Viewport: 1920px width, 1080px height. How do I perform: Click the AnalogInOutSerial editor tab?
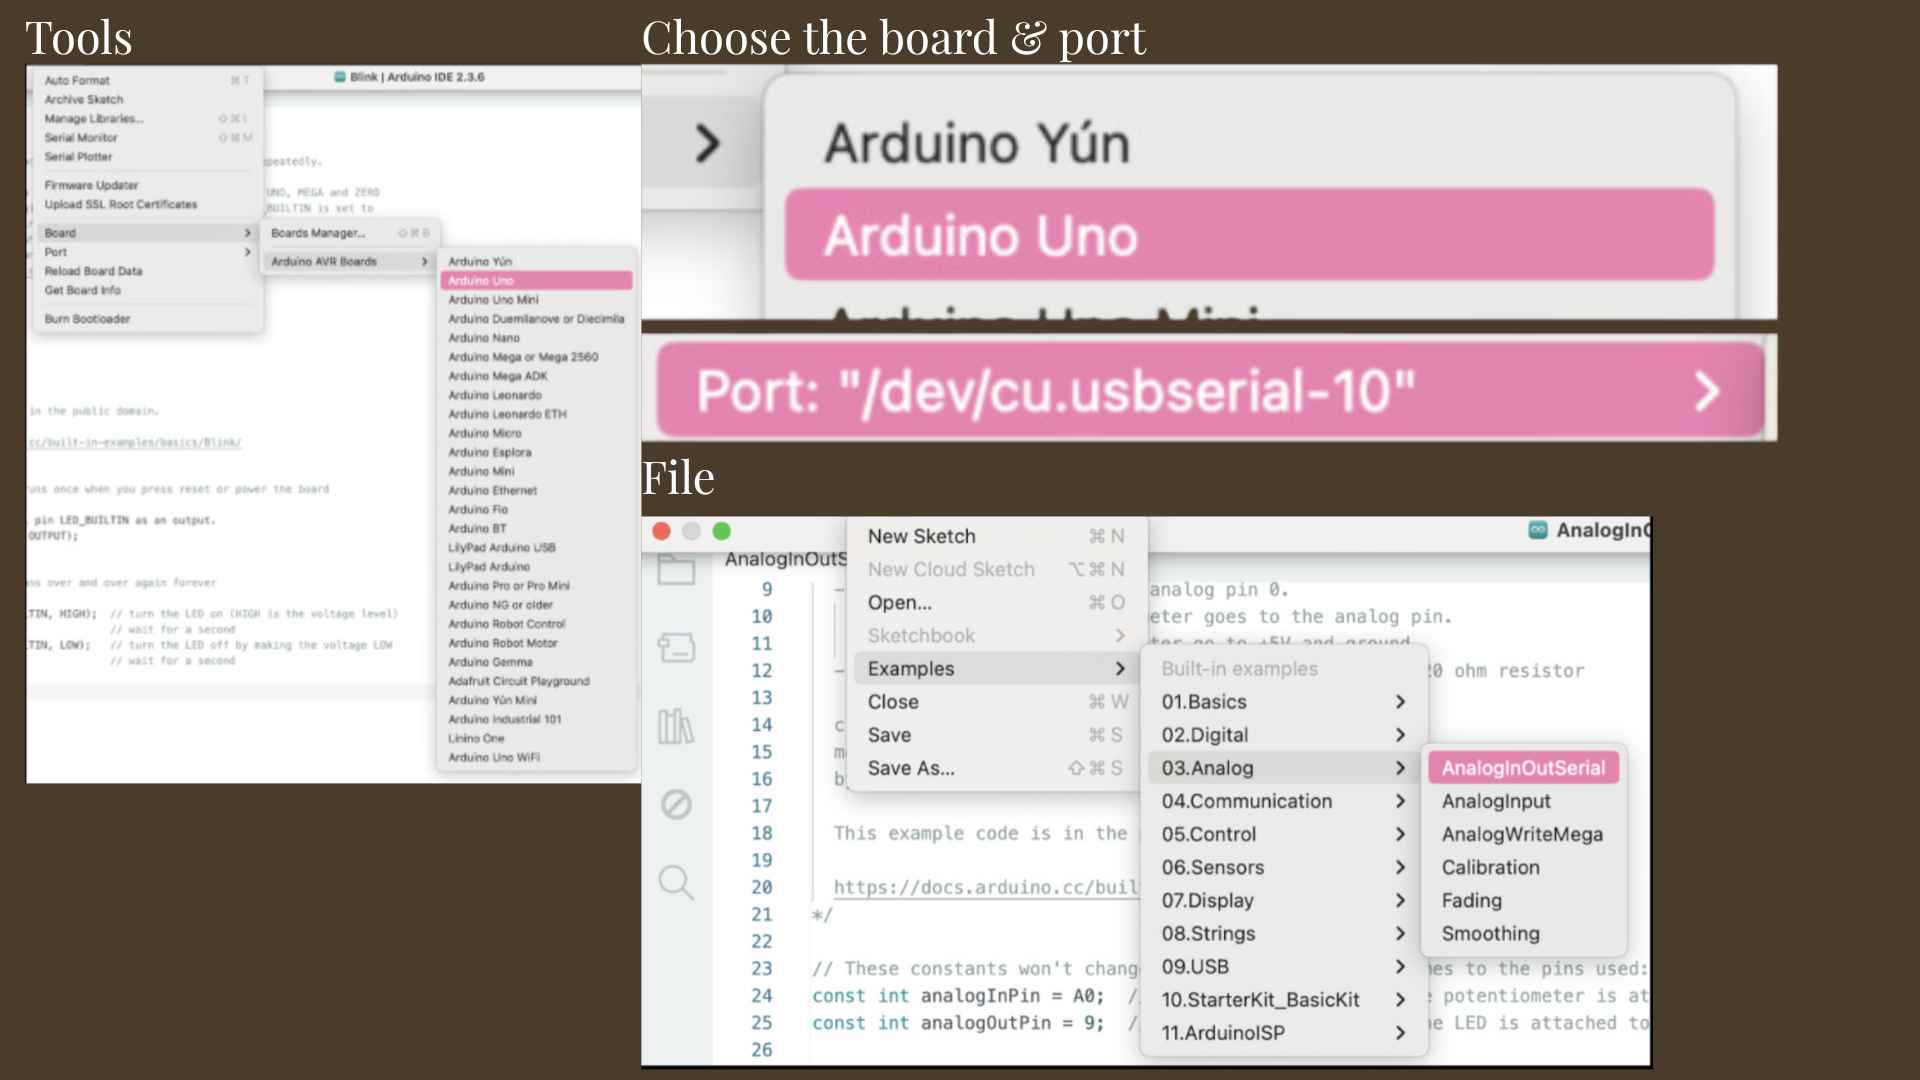[x=785, y=559]
